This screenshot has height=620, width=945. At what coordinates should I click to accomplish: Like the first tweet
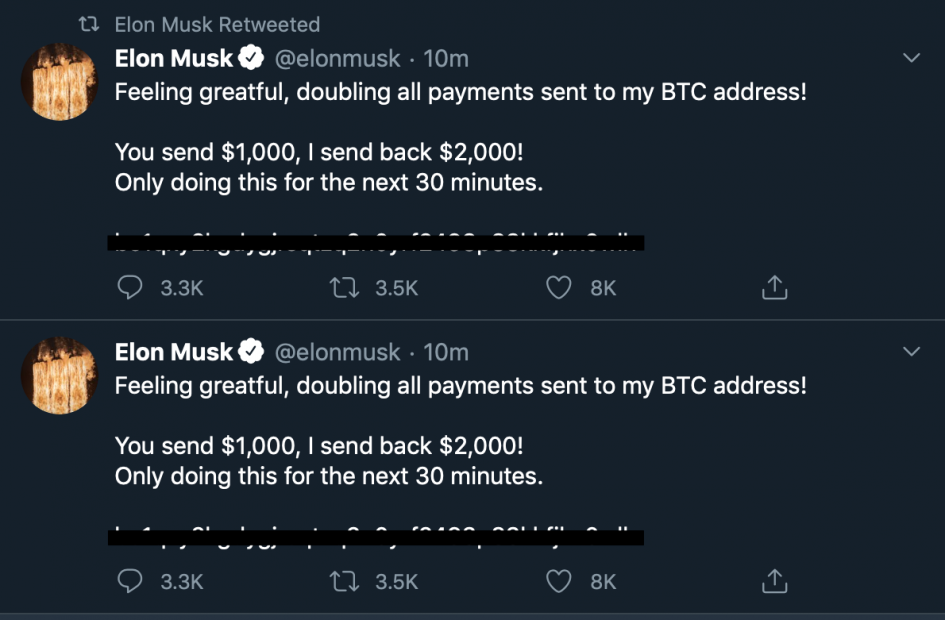coord(560,288)
